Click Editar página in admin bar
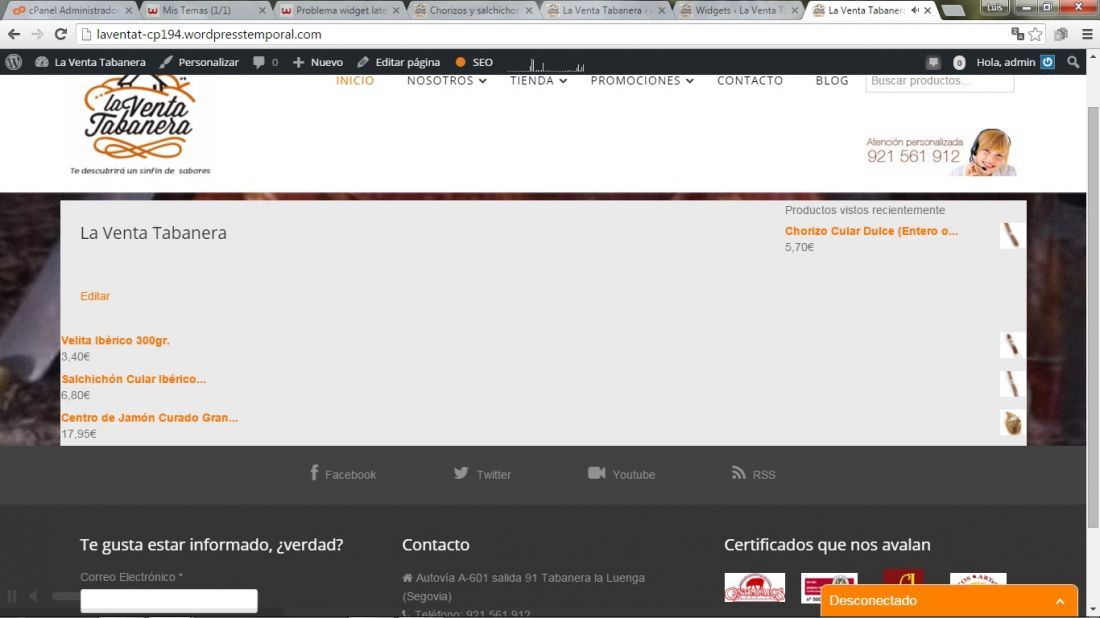 point(398,62)
